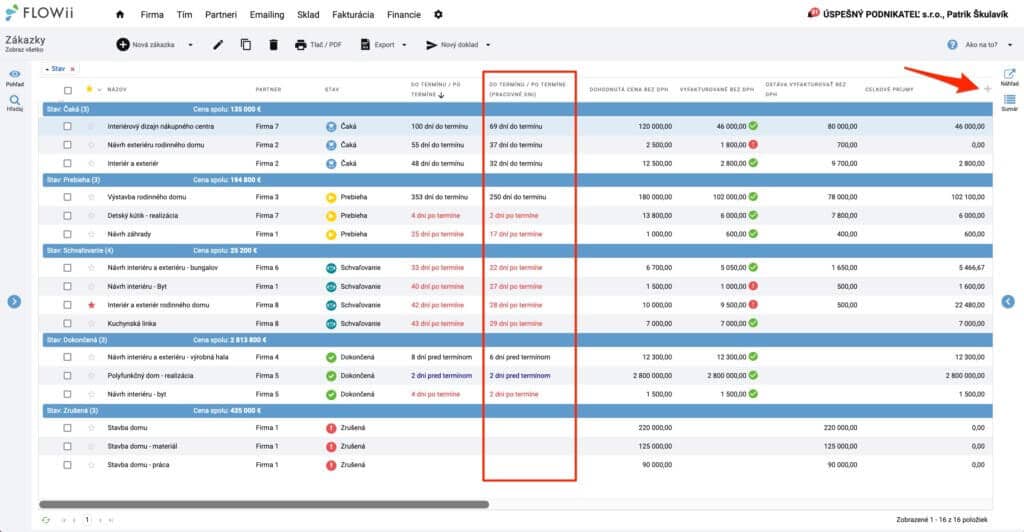
Task: Click the Export button
Action: [377, 44]
